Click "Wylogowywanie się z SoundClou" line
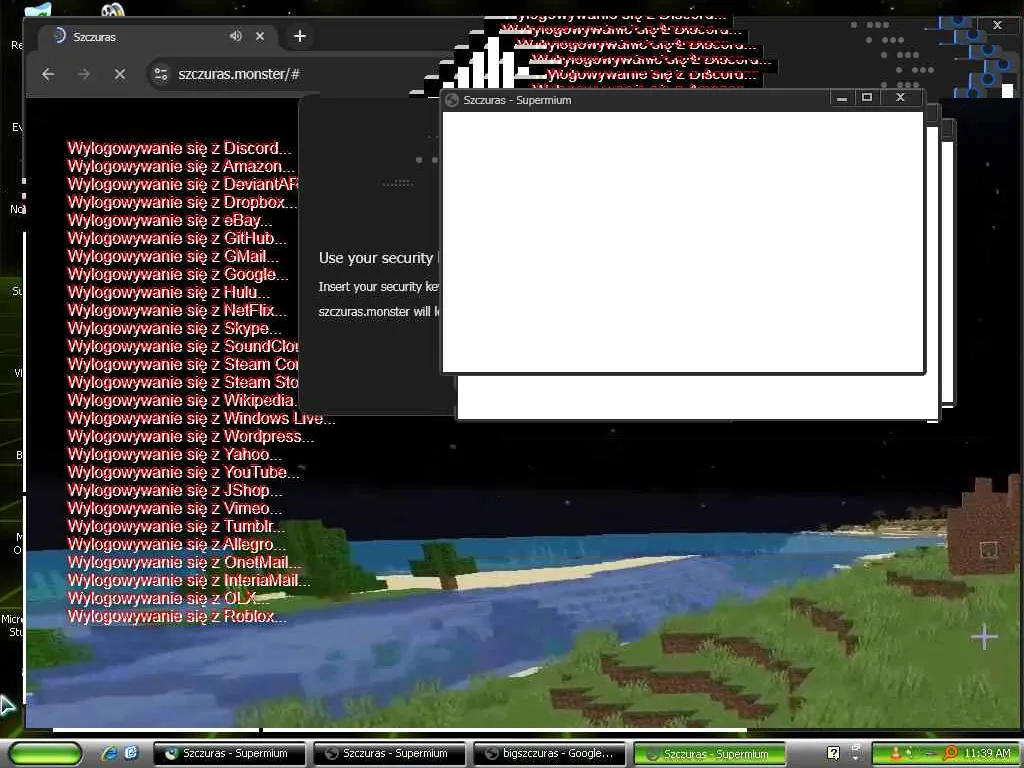This screenshot has width=1024, height=768. point(183,346)
